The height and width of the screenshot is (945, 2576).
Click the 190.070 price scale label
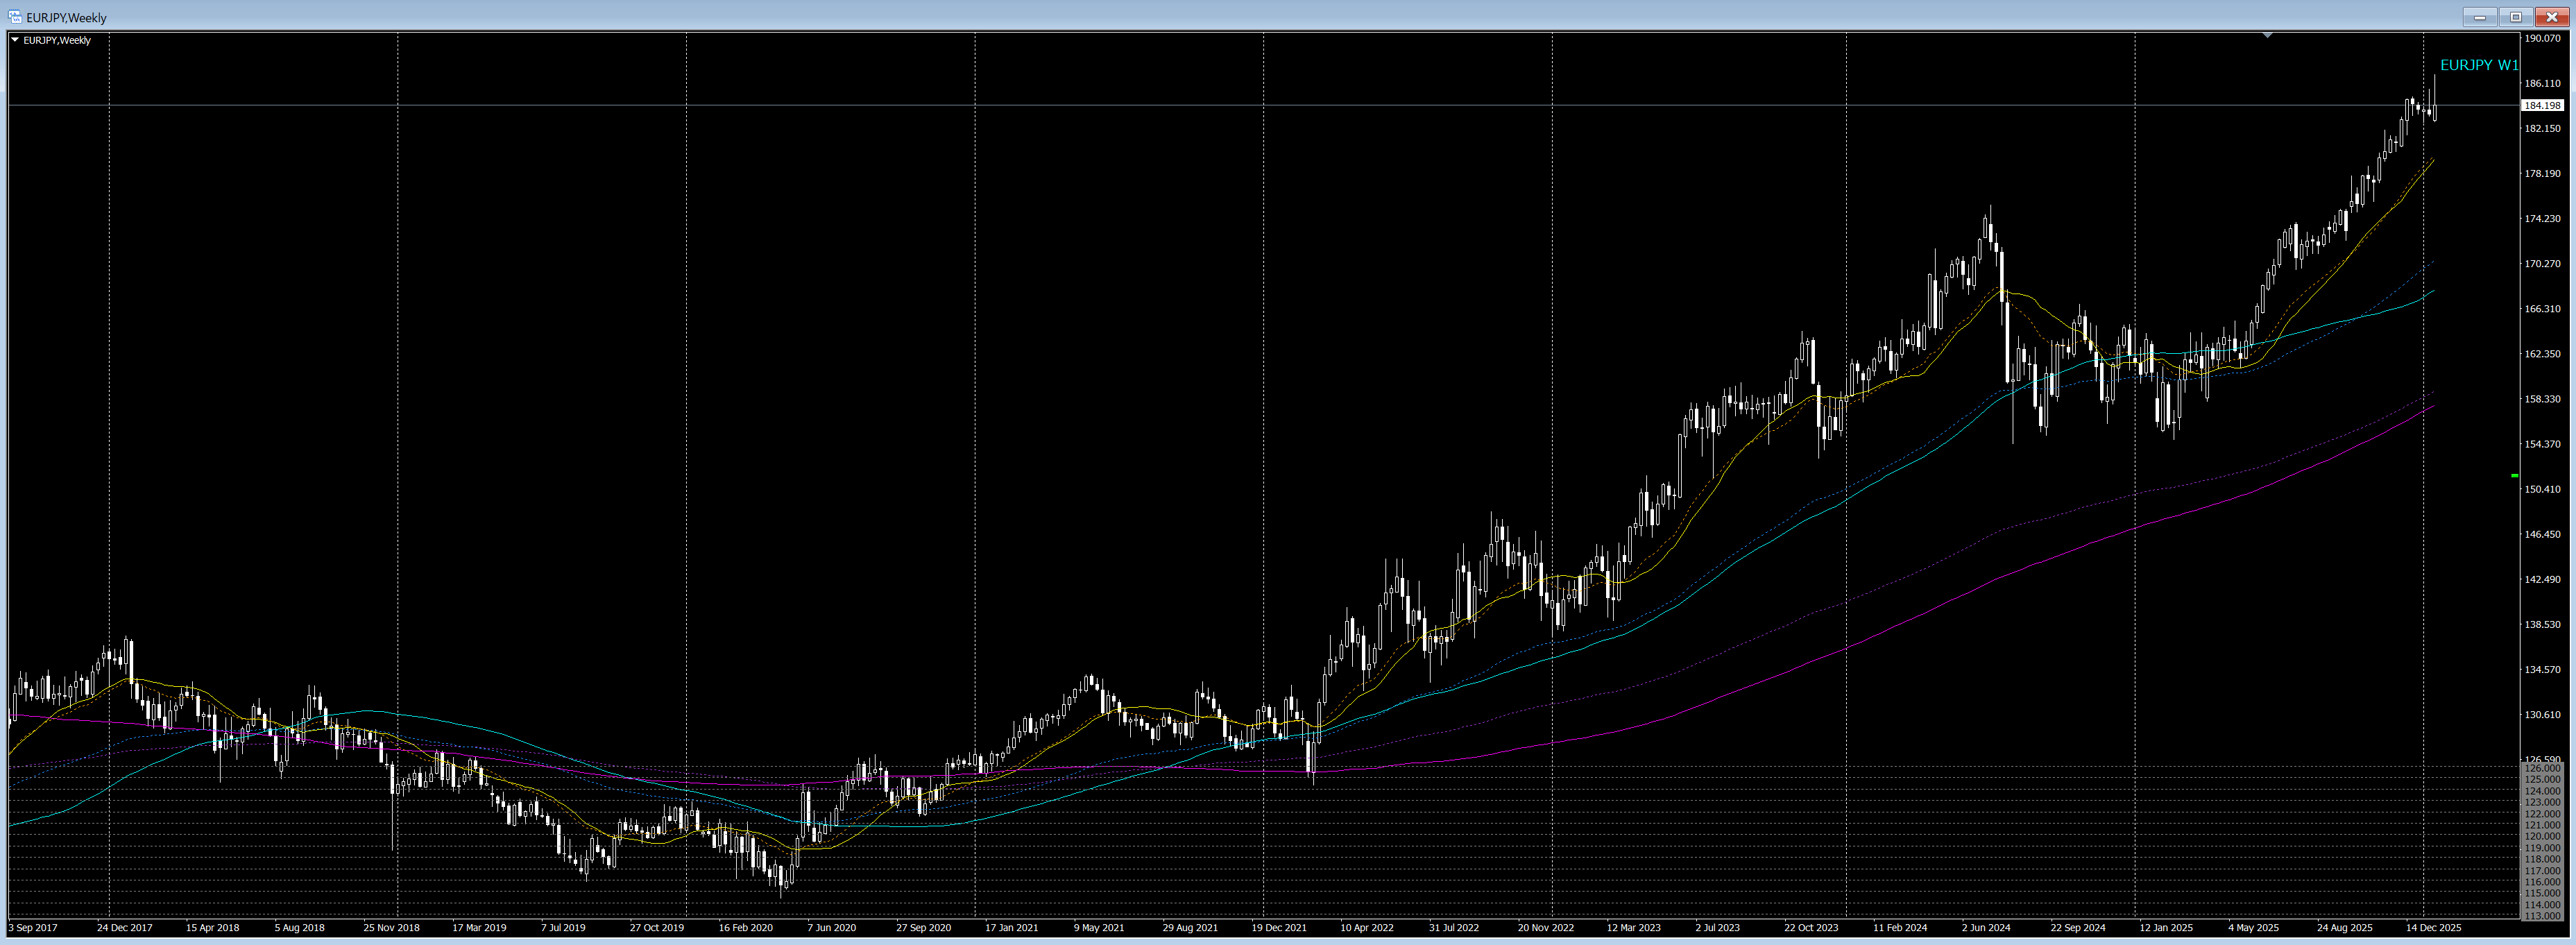[x=2542, y=39]
